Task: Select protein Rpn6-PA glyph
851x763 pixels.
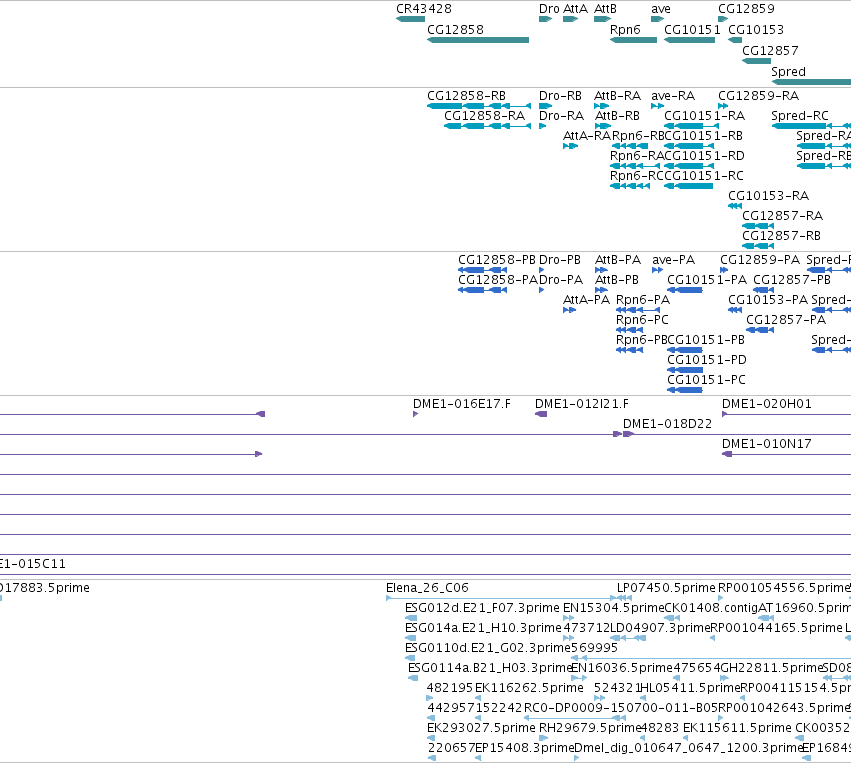Action: (x=638, y=310)
